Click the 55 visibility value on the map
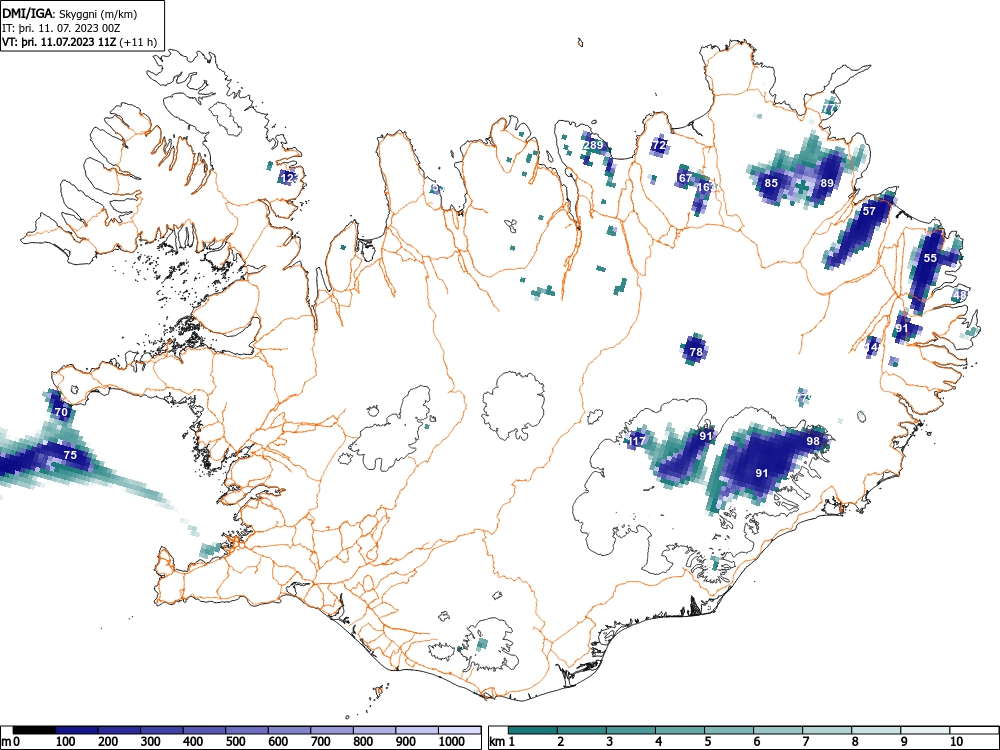 930,258
